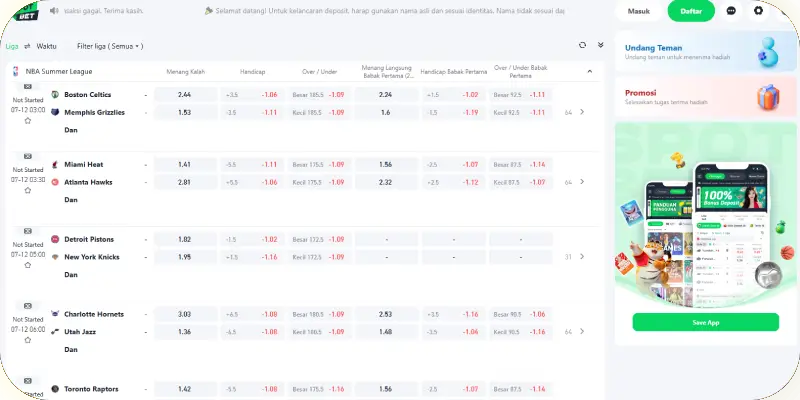Click the NBA Summer League logo icon

tap(15, 71)
